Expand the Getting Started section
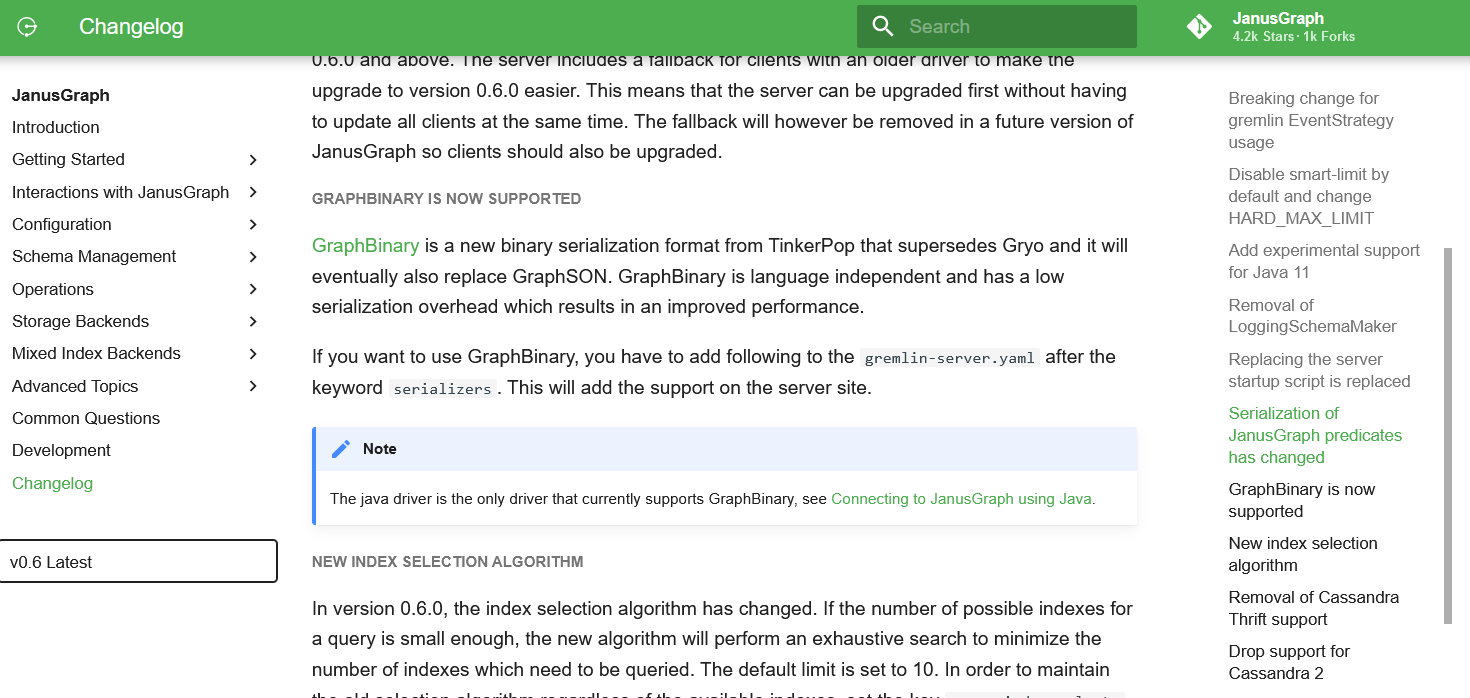The image size is (1470, 698). click(x=253, y=159)
